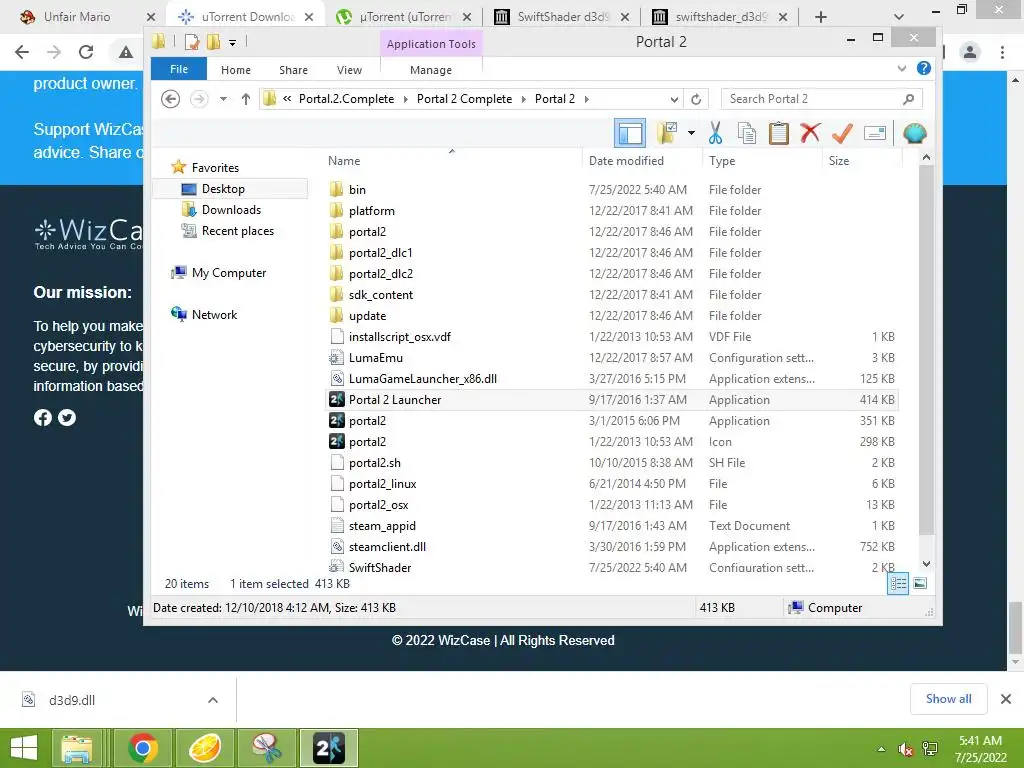
Task: Click the Explorer Back arrow button
Action: 170,99
